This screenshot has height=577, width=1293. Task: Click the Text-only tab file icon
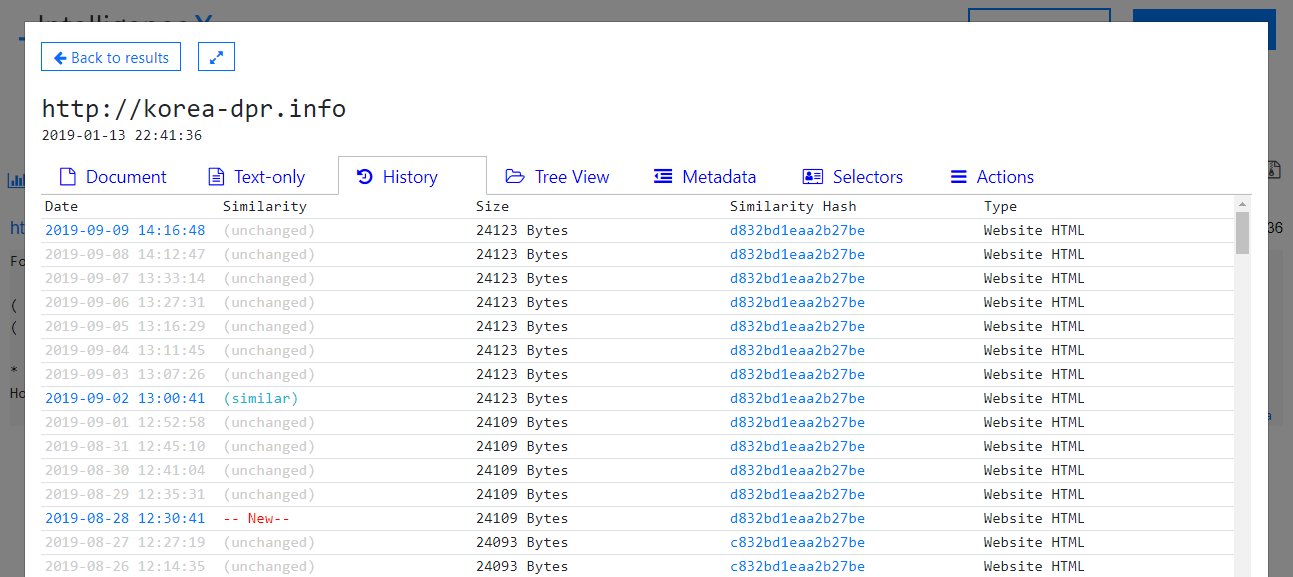click(216, 177)
